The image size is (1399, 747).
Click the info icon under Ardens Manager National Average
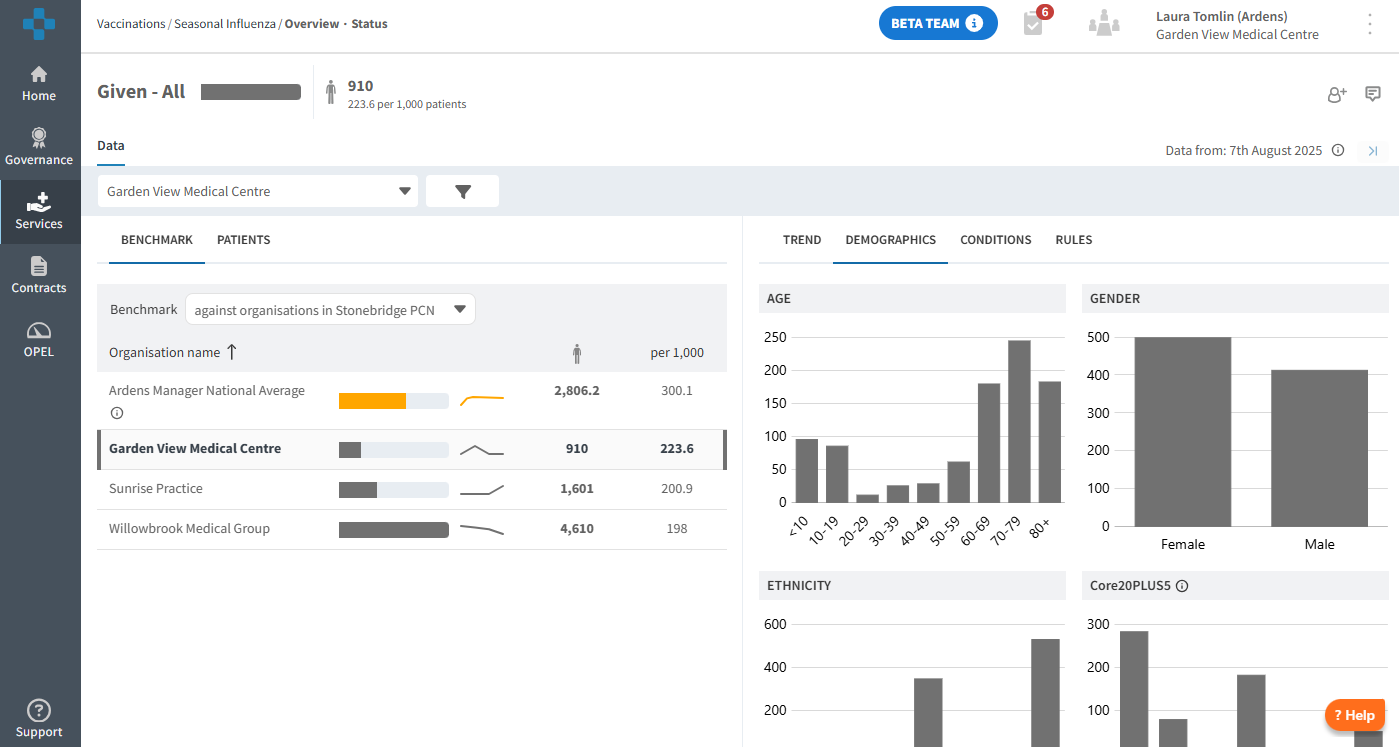[x=116, y=413]
